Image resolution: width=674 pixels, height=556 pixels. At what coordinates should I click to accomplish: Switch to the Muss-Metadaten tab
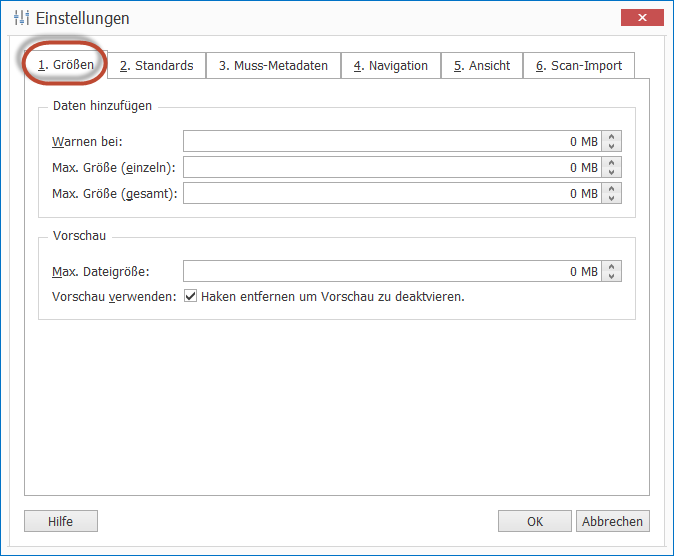click(x=273, y=66)
